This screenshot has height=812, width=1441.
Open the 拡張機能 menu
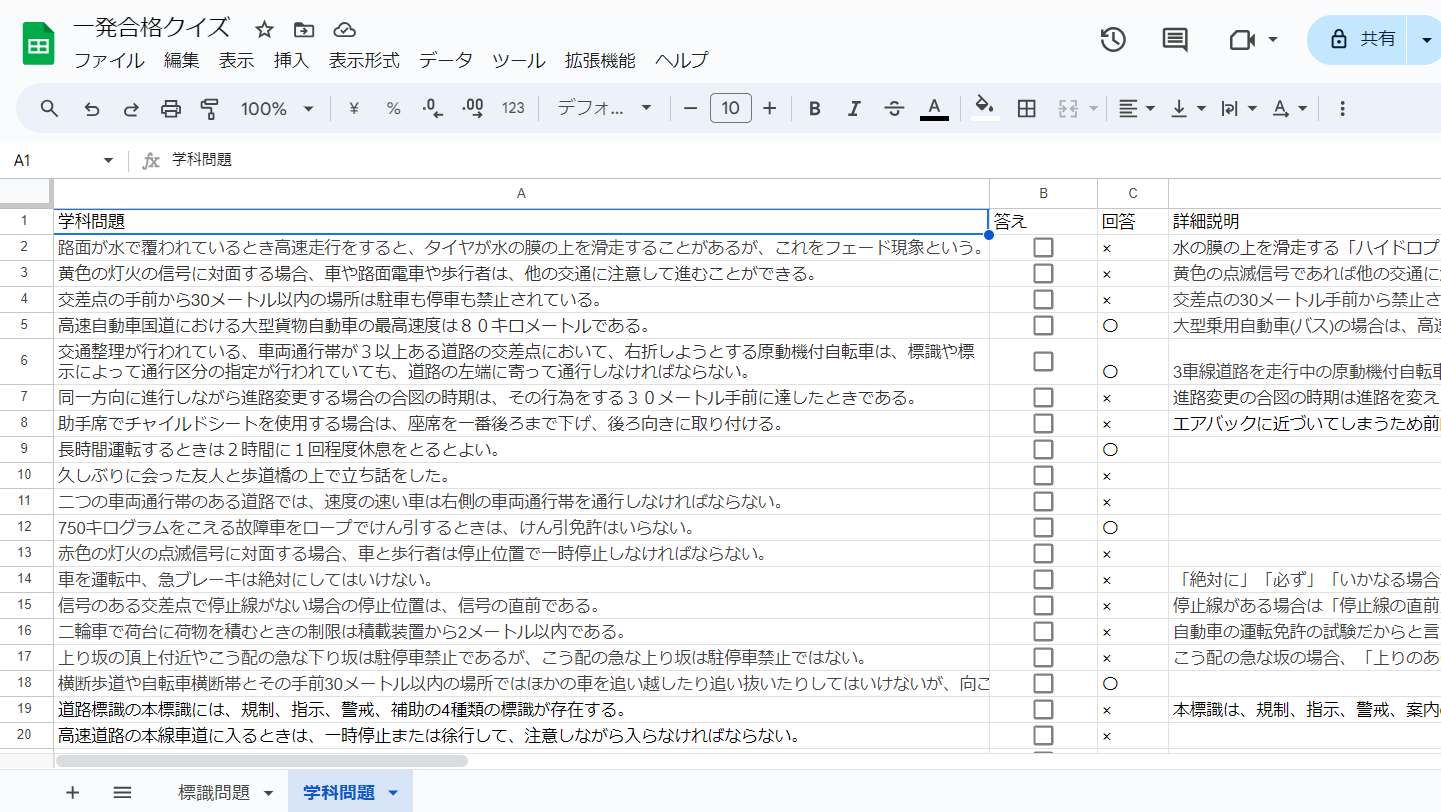click(600, 60)
